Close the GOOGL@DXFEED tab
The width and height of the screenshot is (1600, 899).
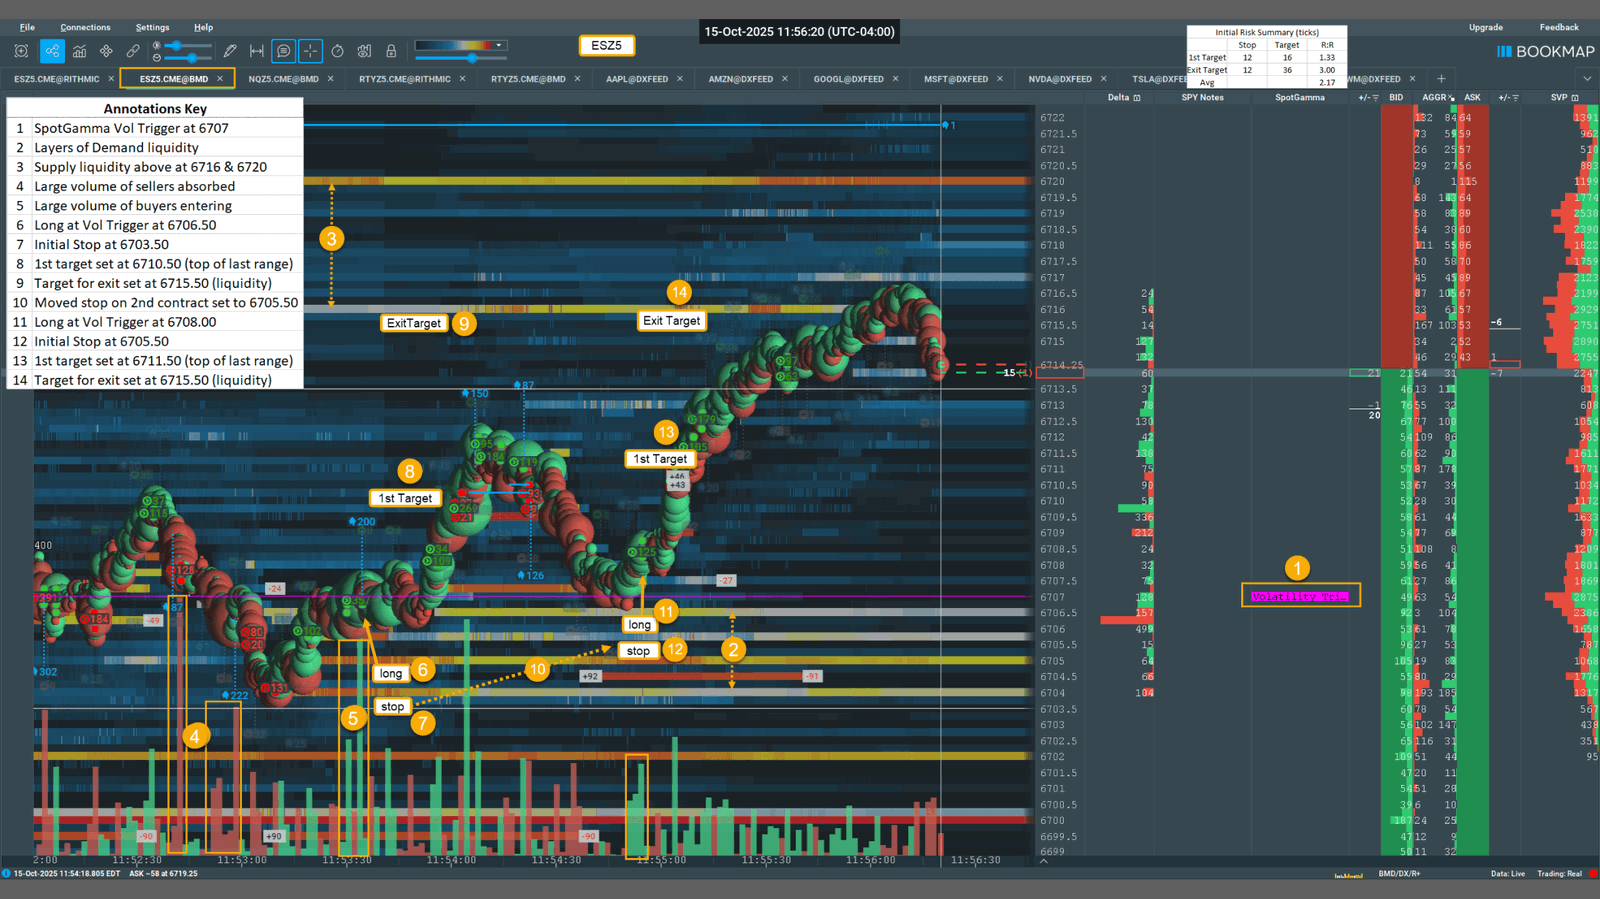click(x=896, y=79)
